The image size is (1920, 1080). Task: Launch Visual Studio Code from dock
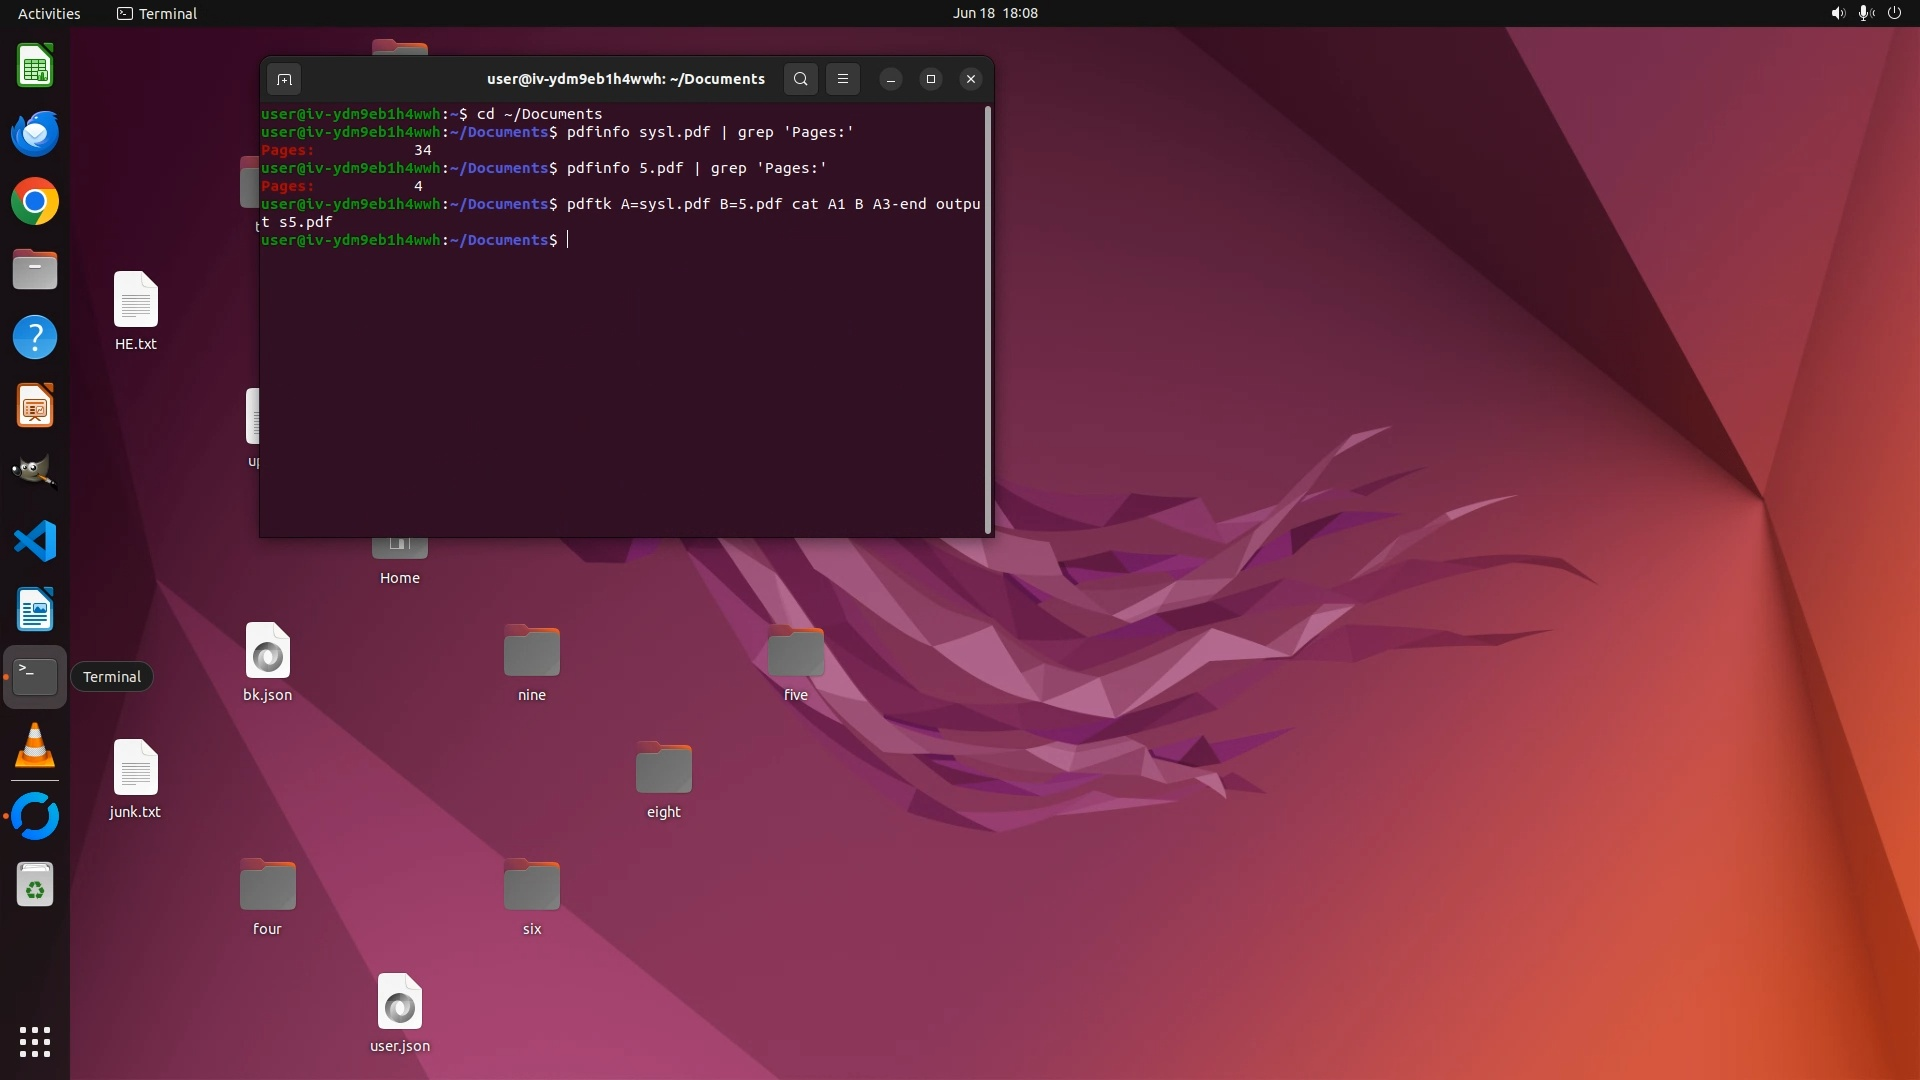(x=35, y=542)
